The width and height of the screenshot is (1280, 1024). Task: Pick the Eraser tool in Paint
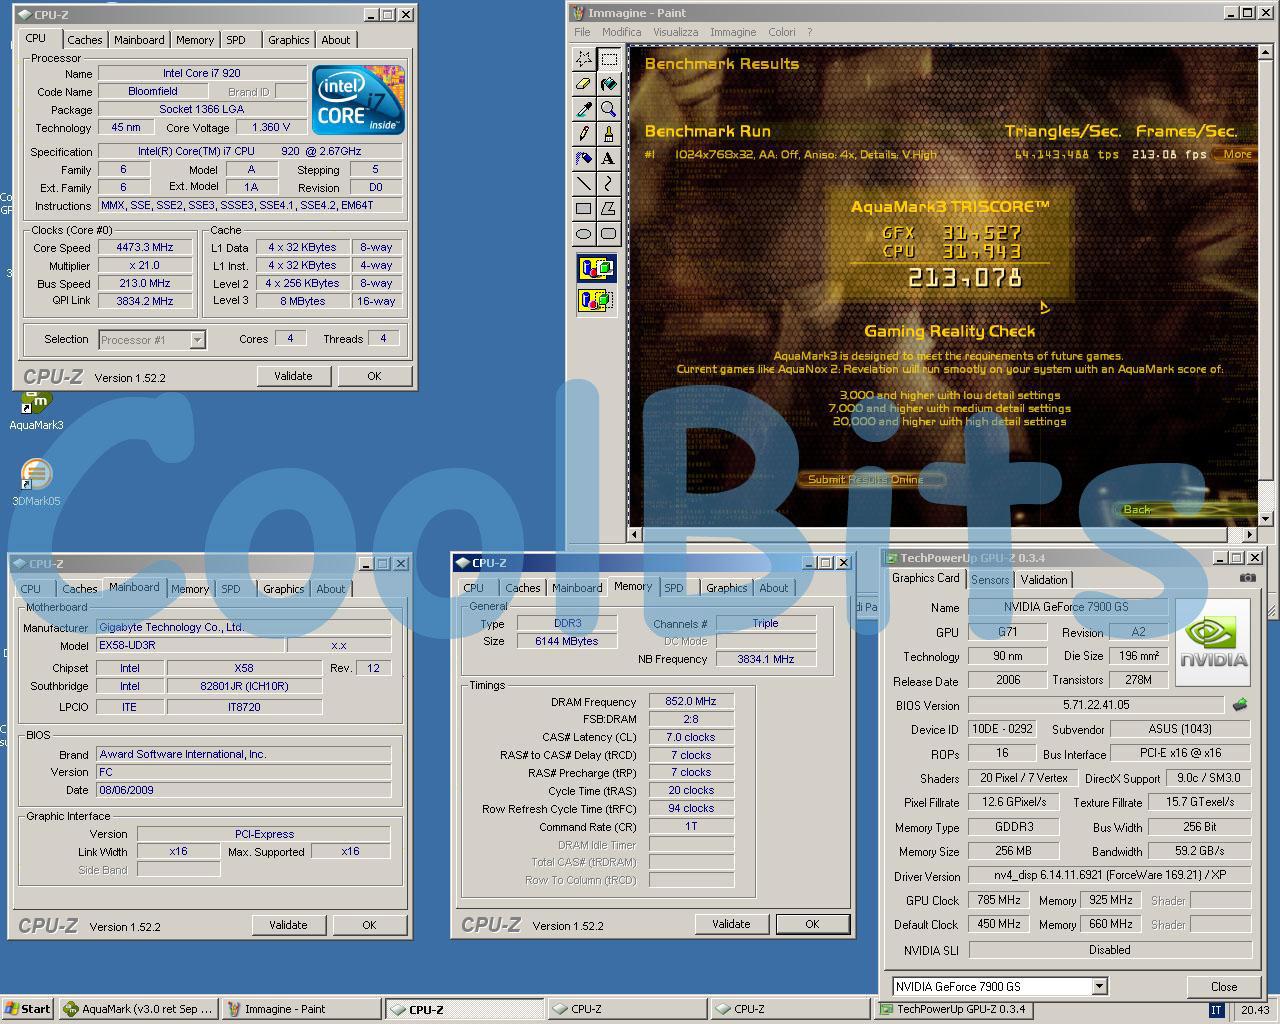point(584,84)
